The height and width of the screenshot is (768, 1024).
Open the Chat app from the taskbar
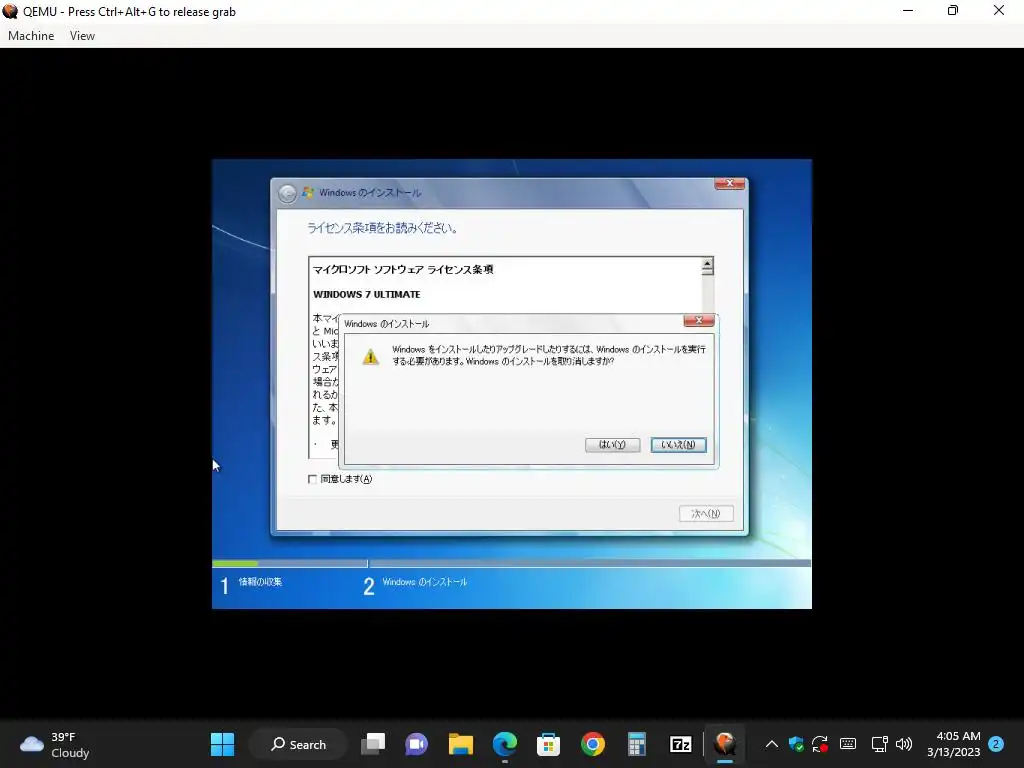click(x=417, y=744)
